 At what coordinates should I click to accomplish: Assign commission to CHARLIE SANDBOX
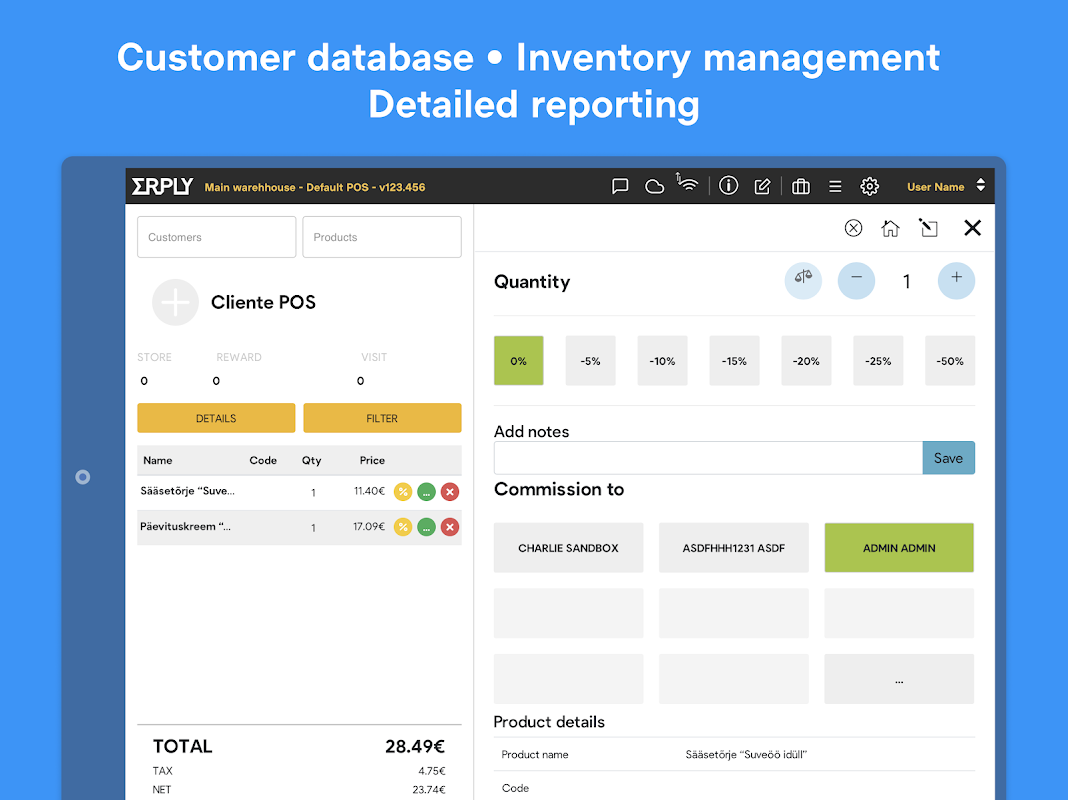(x=568, y=548)
